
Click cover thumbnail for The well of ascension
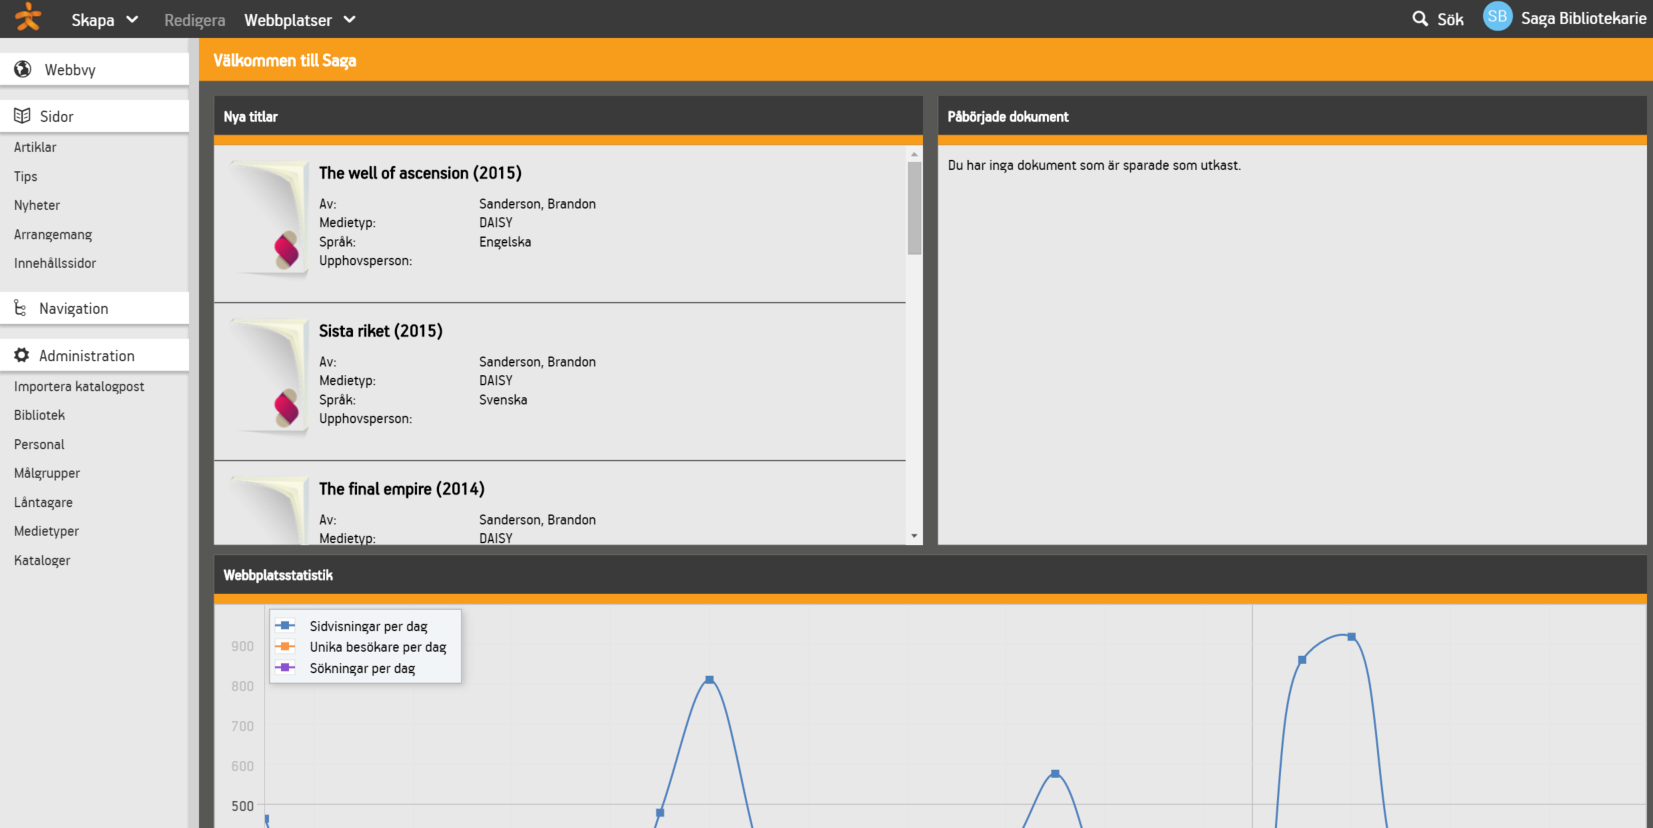coord(268,218)
